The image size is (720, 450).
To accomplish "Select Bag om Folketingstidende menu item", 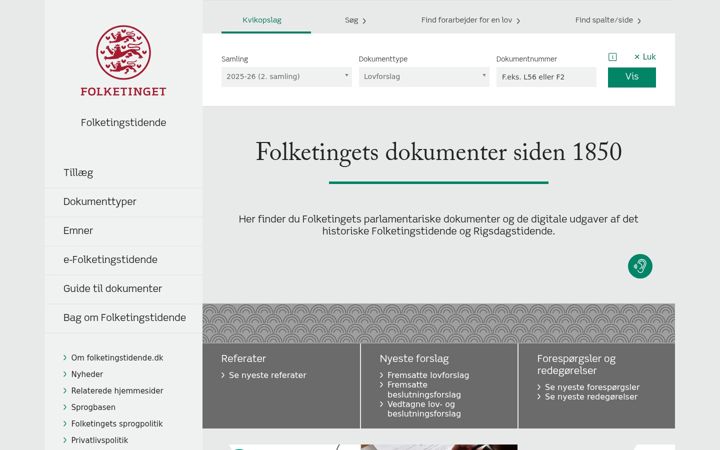I will (x=124, y=317).
